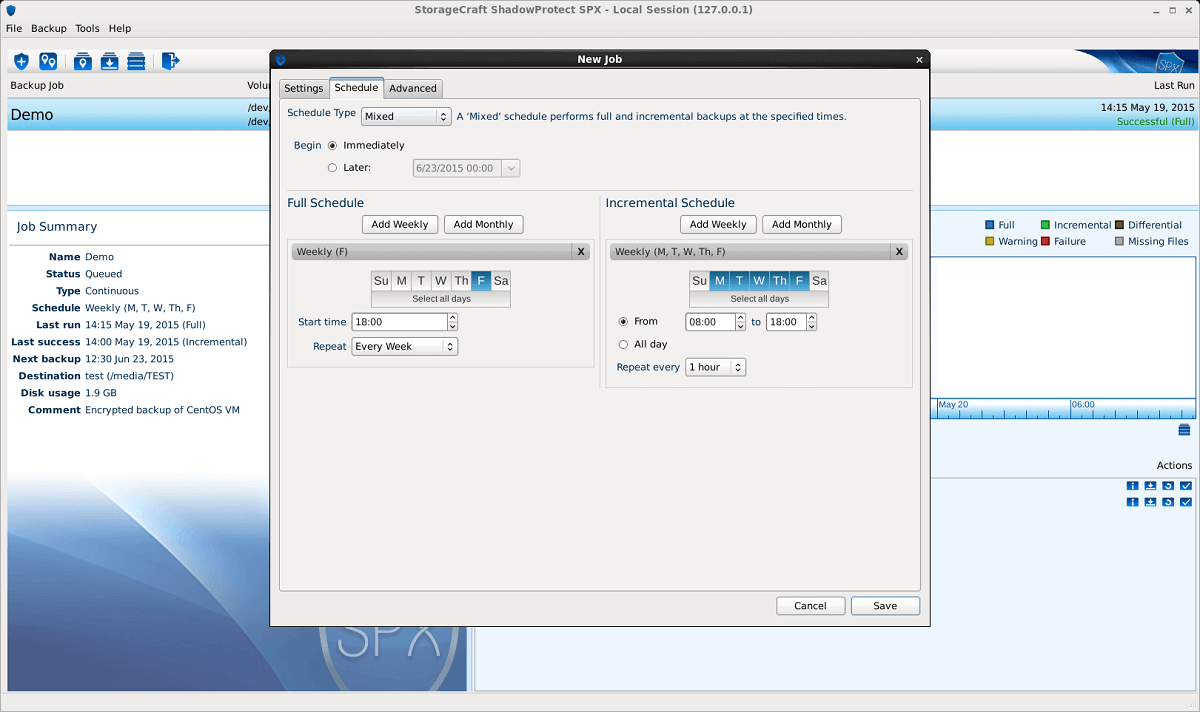Toggle F in the Full Schedule days
The image size is (1200, 712).
click(481, 281)
